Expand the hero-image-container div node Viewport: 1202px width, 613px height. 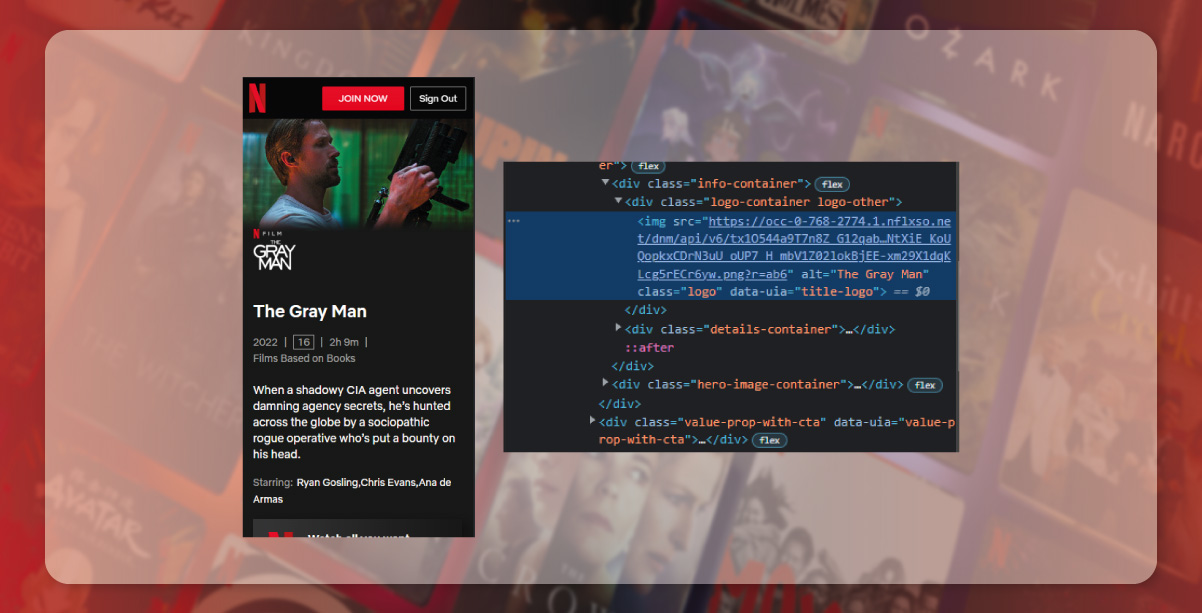pyautogui.click(x=605, y=383)
